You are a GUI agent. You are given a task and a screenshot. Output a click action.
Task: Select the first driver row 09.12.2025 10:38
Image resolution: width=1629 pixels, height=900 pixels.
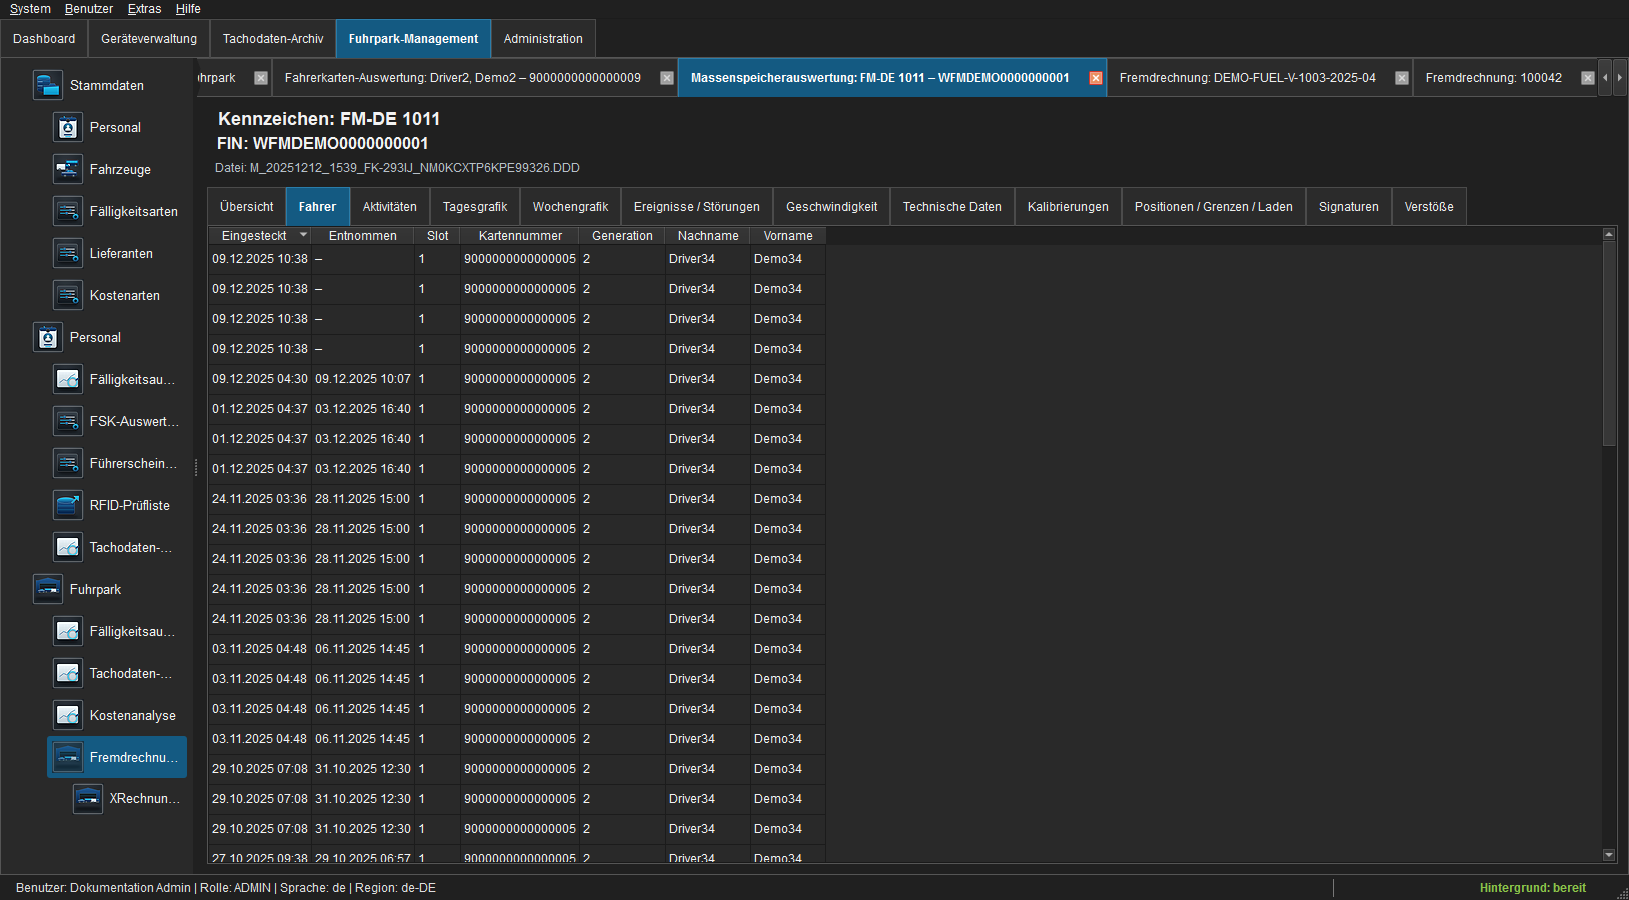pyautogui.click(x=516, y=259)
